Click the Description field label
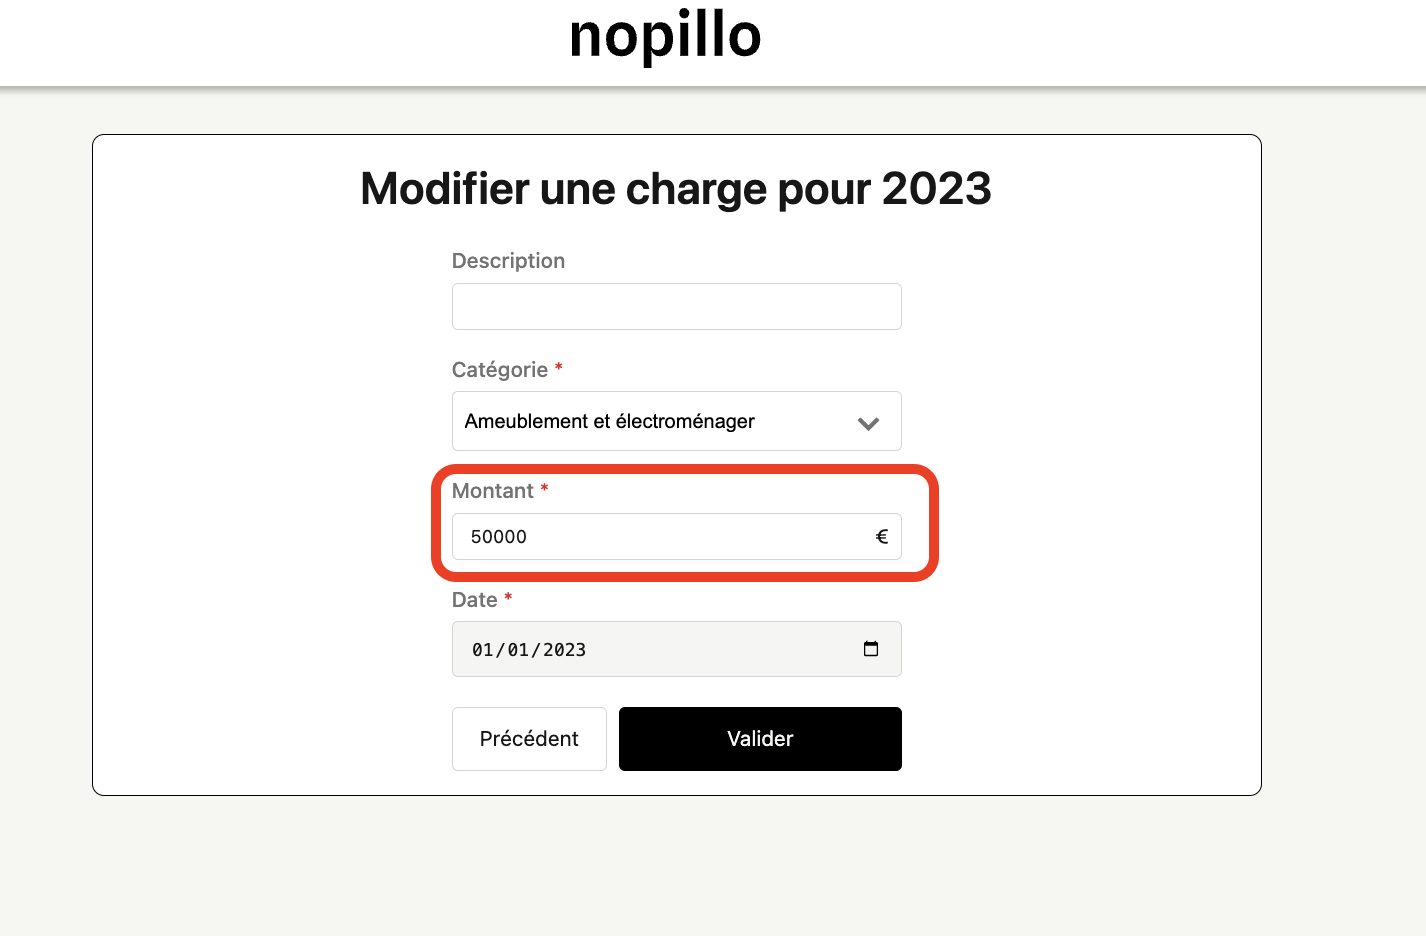1426x936 pixels. [x=508, y=261]
